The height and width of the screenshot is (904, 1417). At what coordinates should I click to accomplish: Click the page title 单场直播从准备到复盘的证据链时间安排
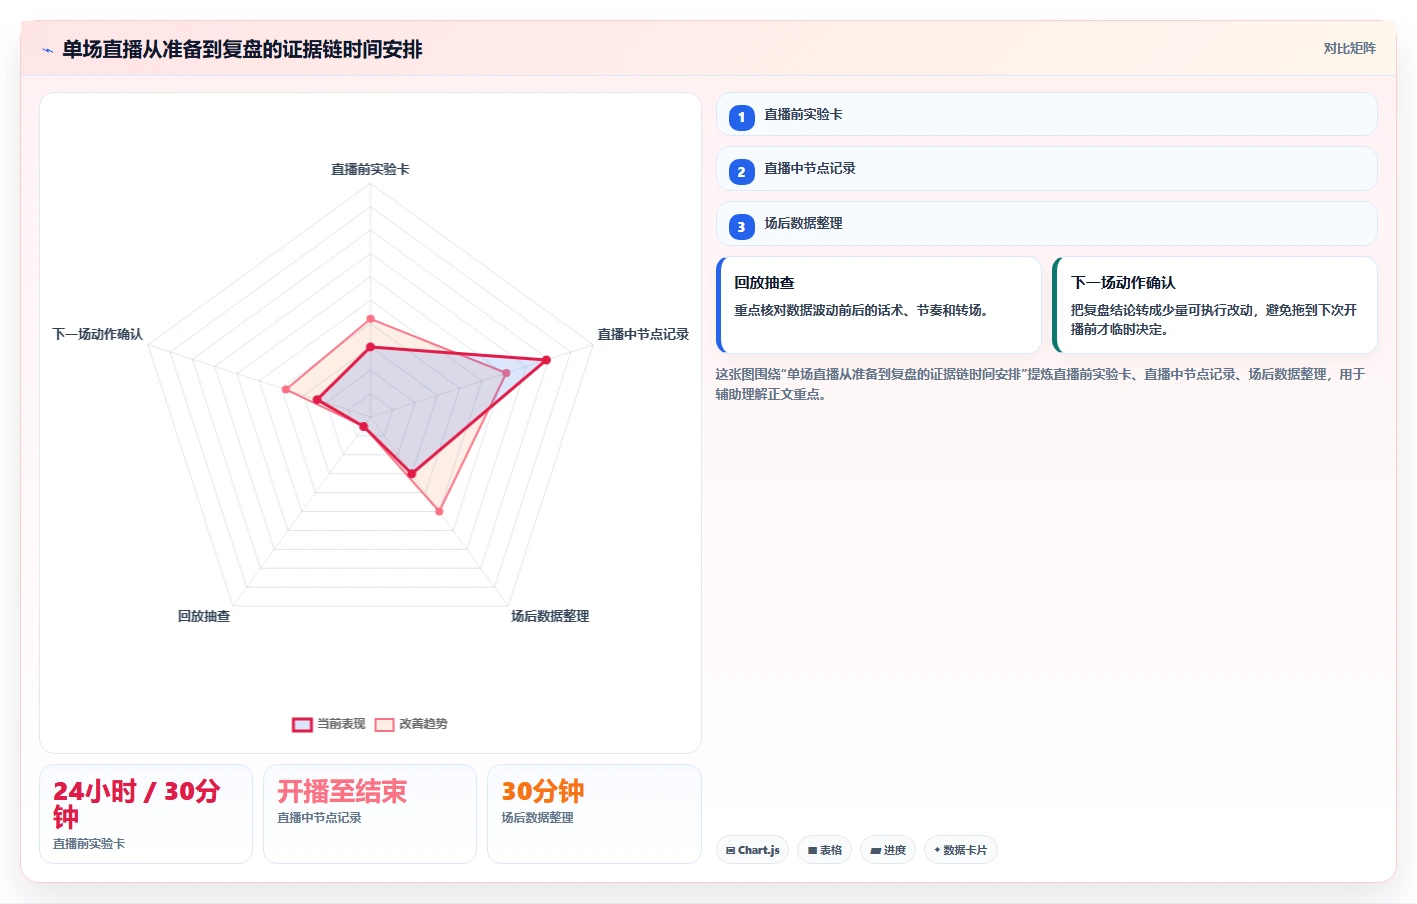(x=242, y=49)
